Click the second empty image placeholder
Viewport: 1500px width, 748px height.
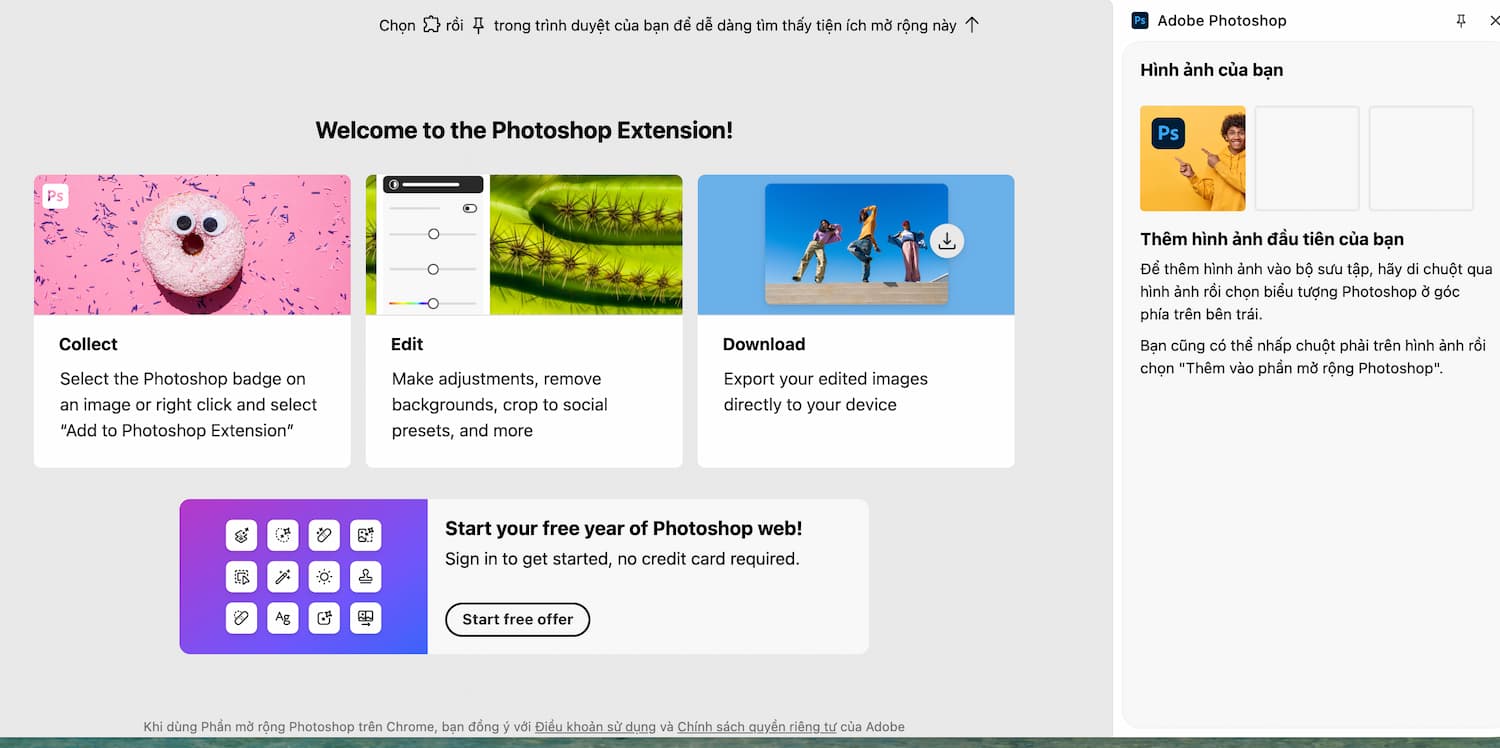[1306, 158]
